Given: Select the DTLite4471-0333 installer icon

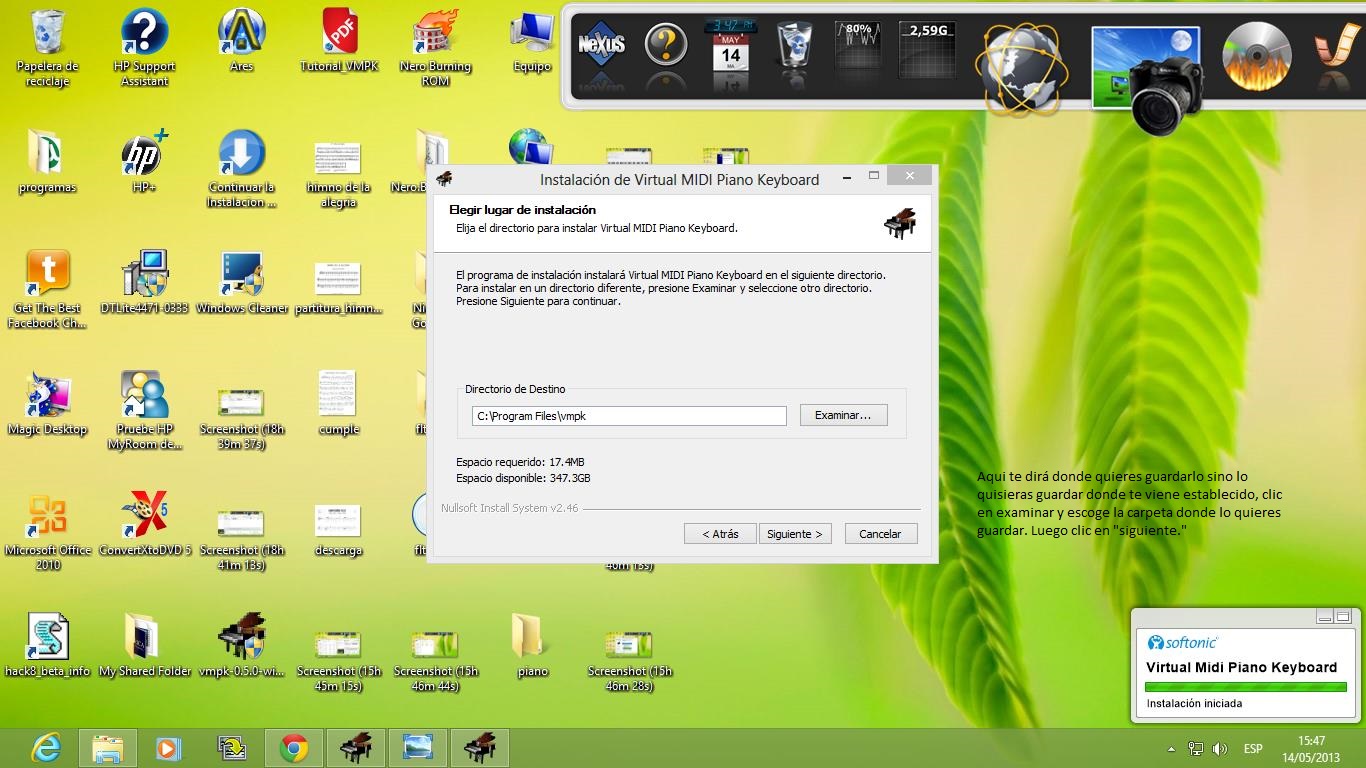Looking at the screenshot, I should point(144,283).
